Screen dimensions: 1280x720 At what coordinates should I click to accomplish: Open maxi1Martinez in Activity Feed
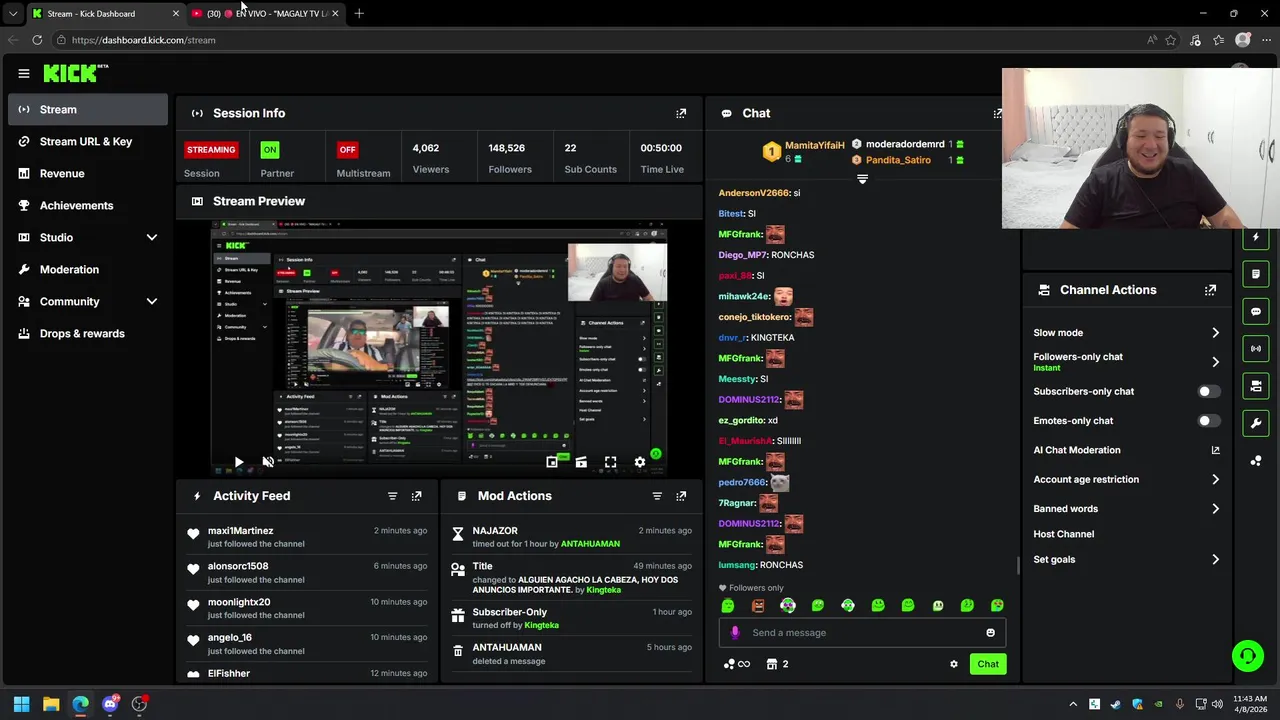pyautogui.click(x=240, y=531)
